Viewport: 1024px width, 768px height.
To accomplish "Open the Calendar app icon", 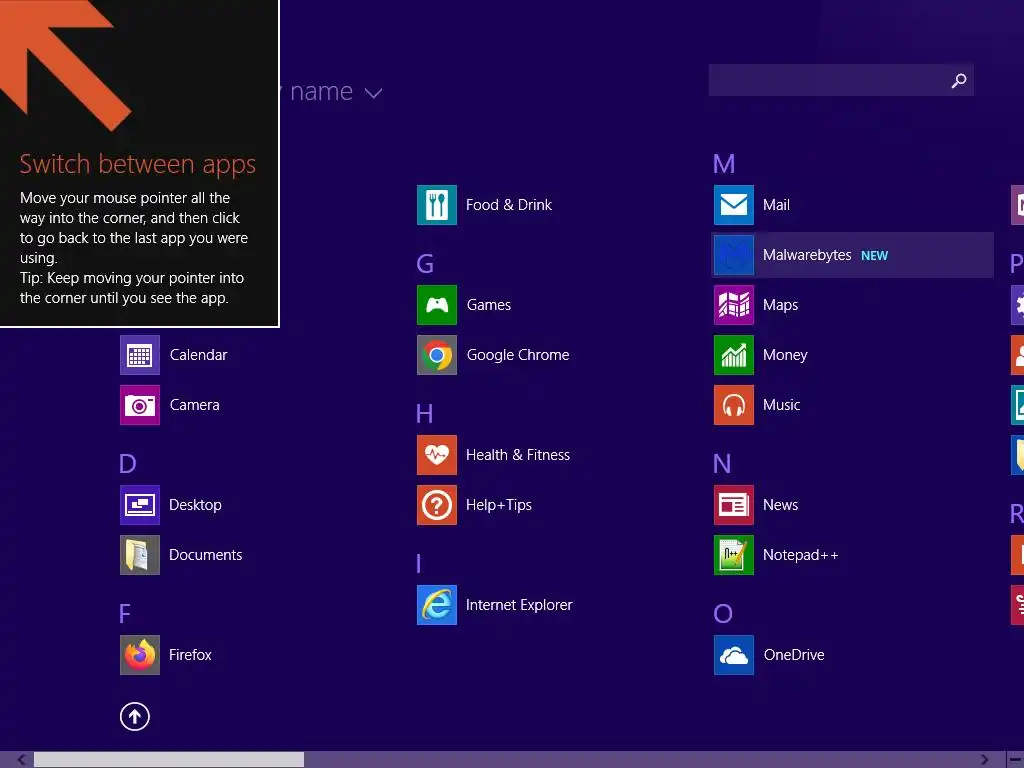I will click(140, 355).
